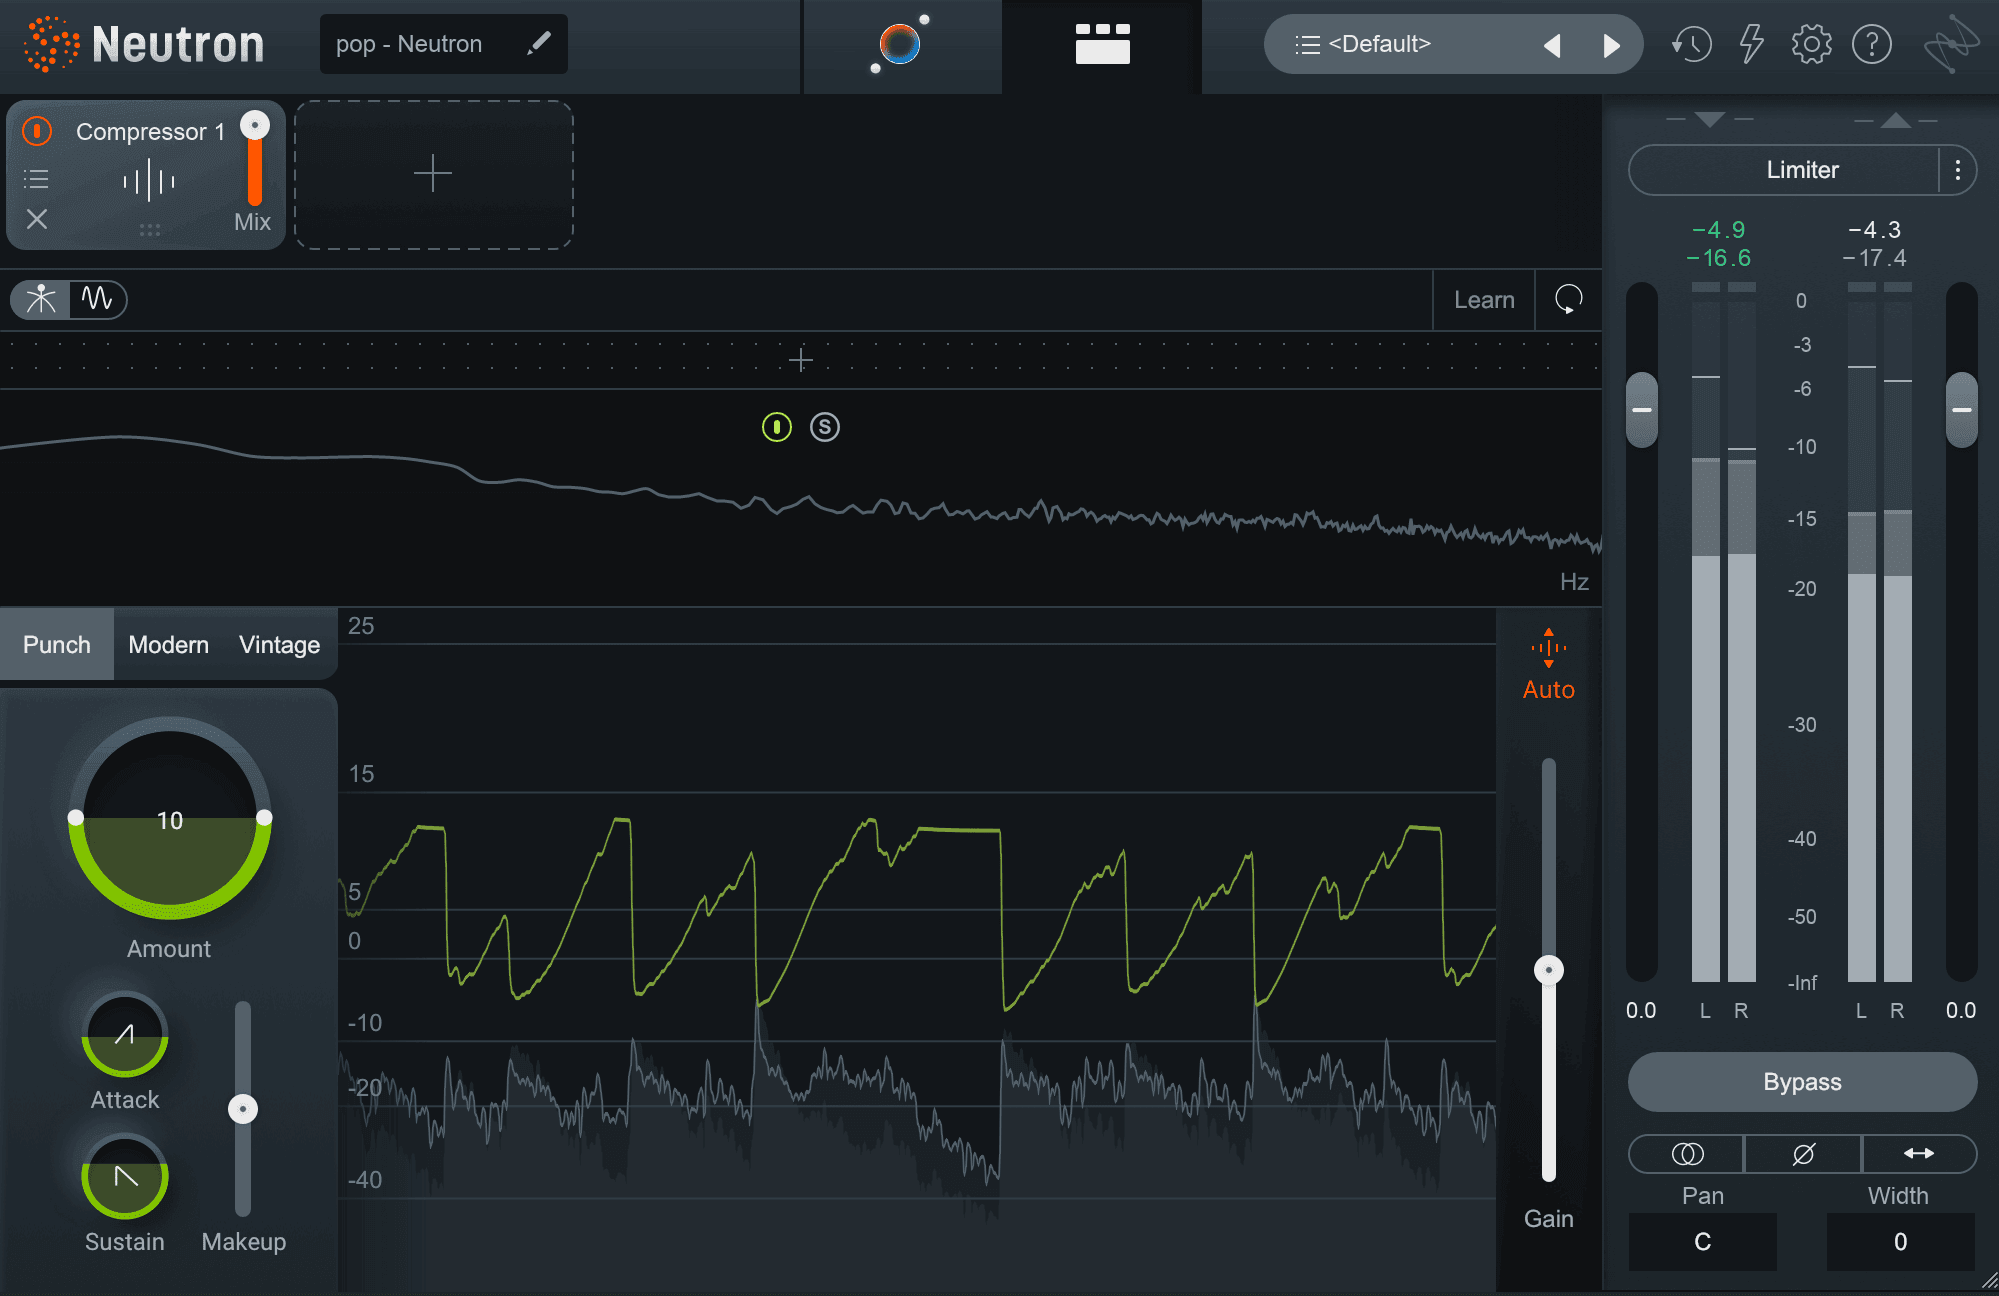The width and height of the screenshot is (1999, 1296).
Task: Open the undo history panel
Action: click(1691, 44)
